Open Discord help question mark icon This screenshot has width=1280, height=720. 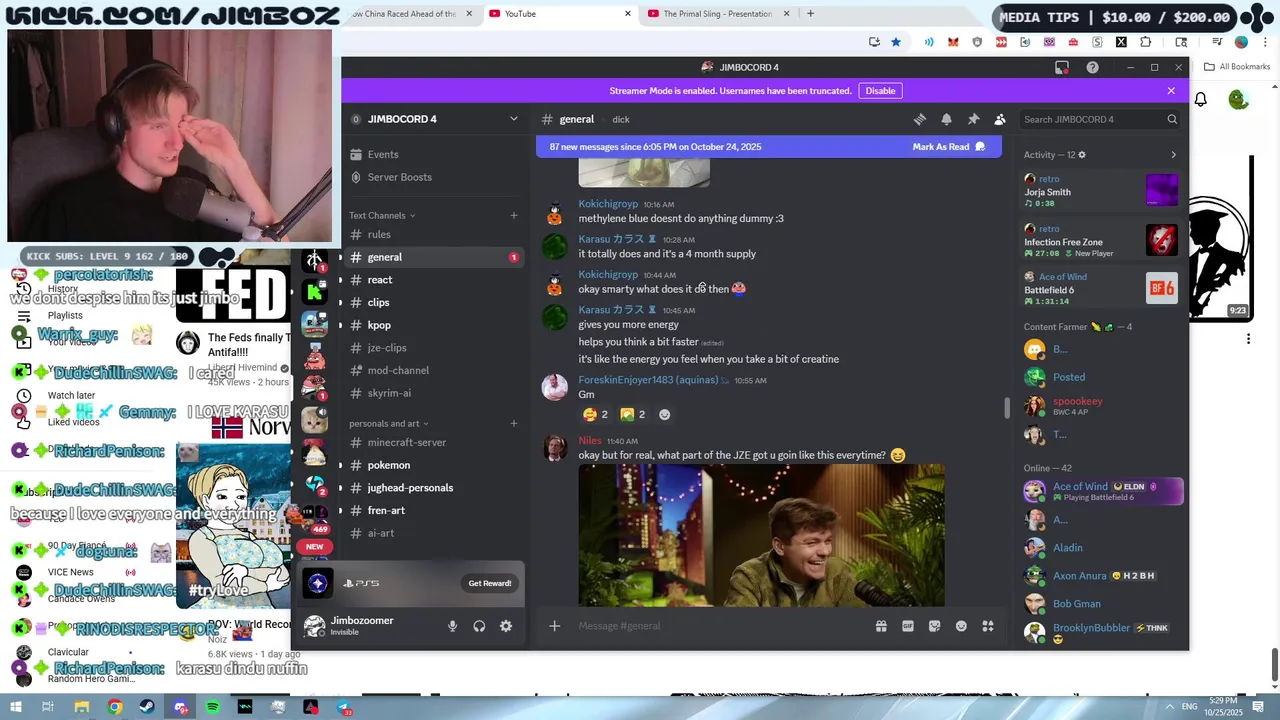(1092, 67)
